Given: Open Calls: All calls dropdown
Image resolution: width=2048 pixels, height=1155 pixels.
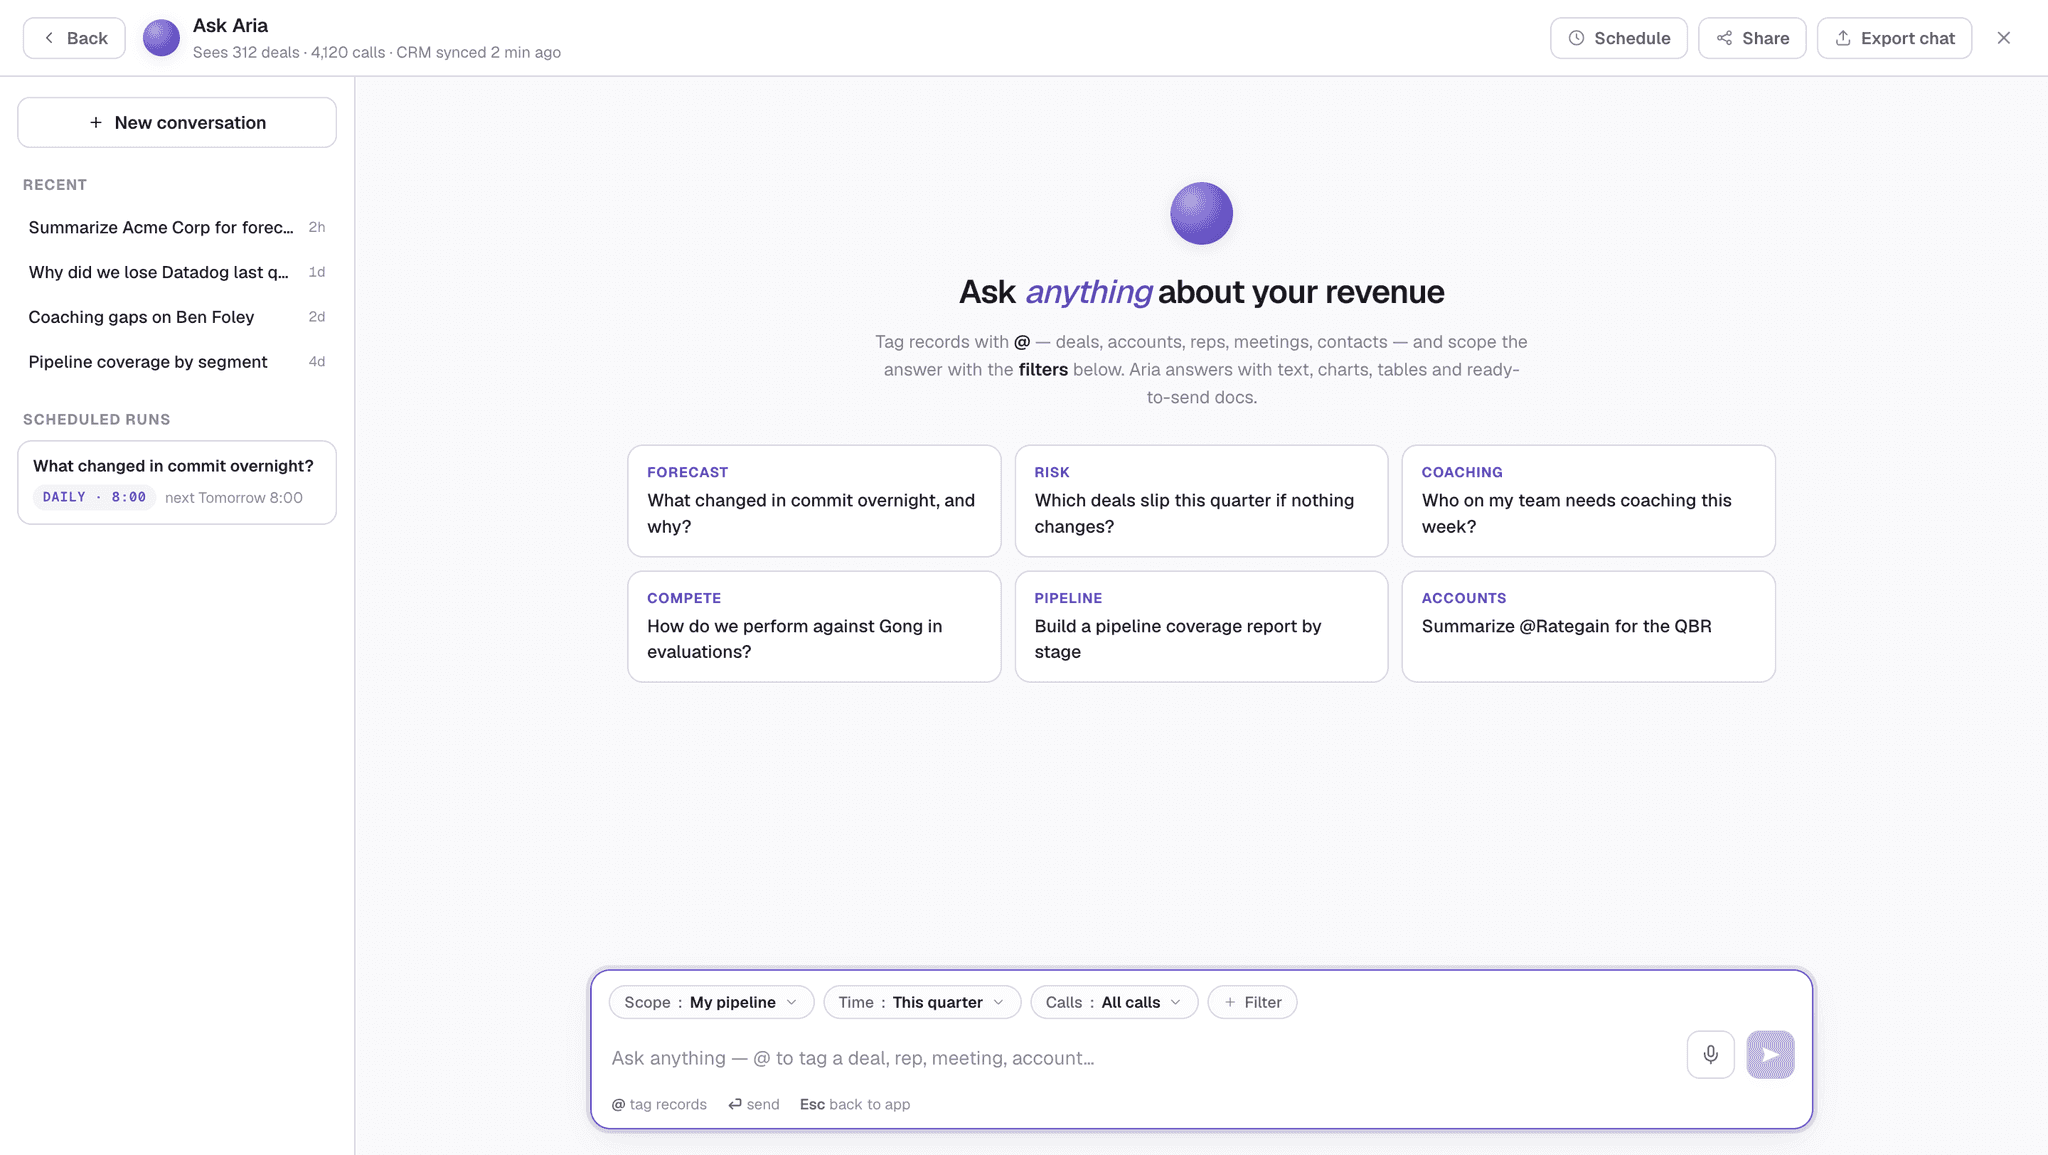Looking at the screenshot, I should (x=1114, y=1002).
